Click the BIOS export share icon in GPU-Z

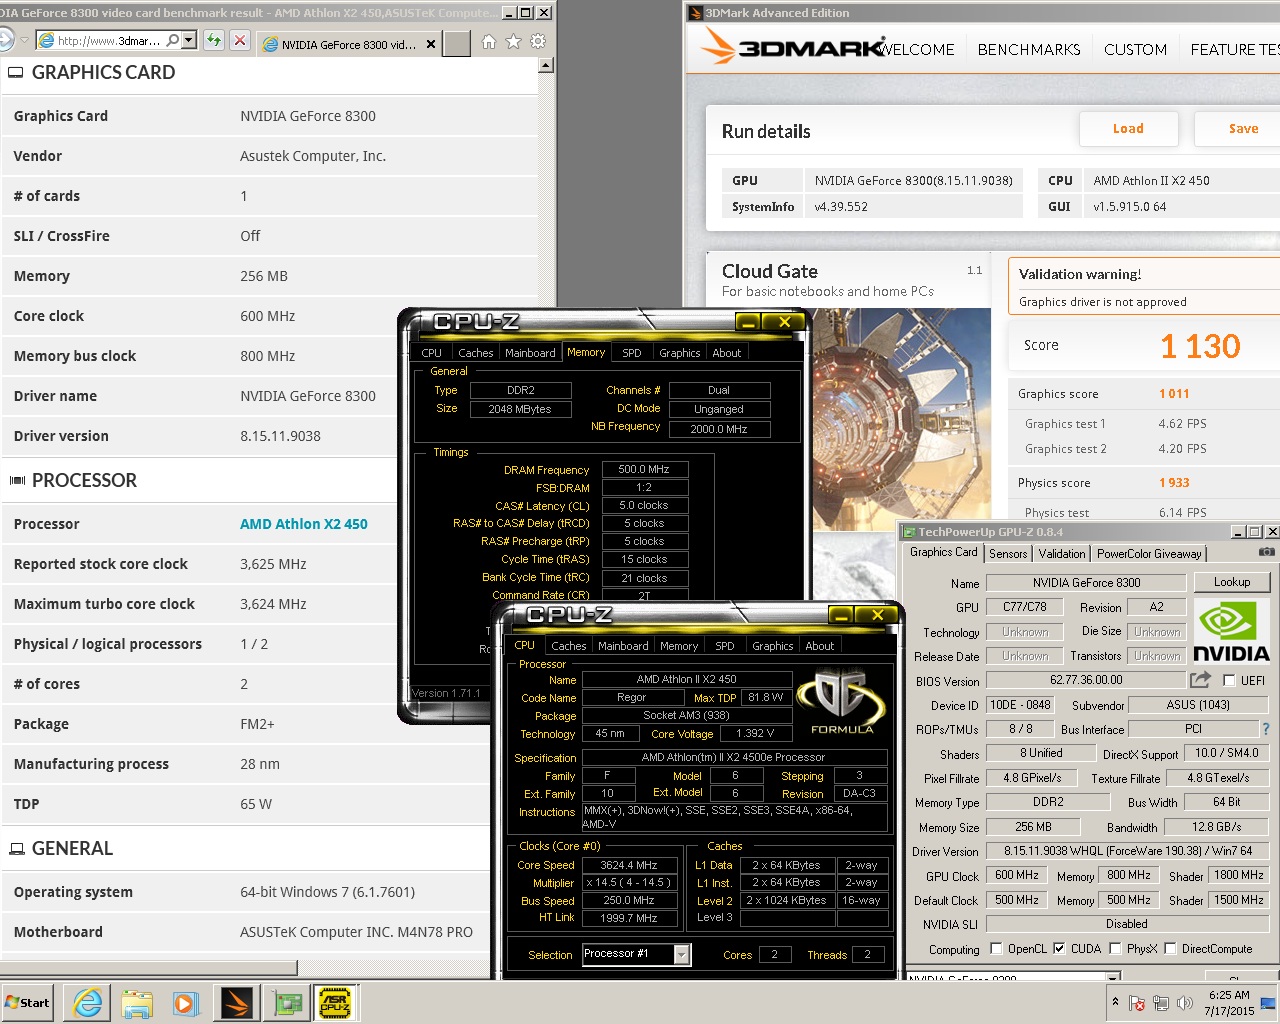1200,680
